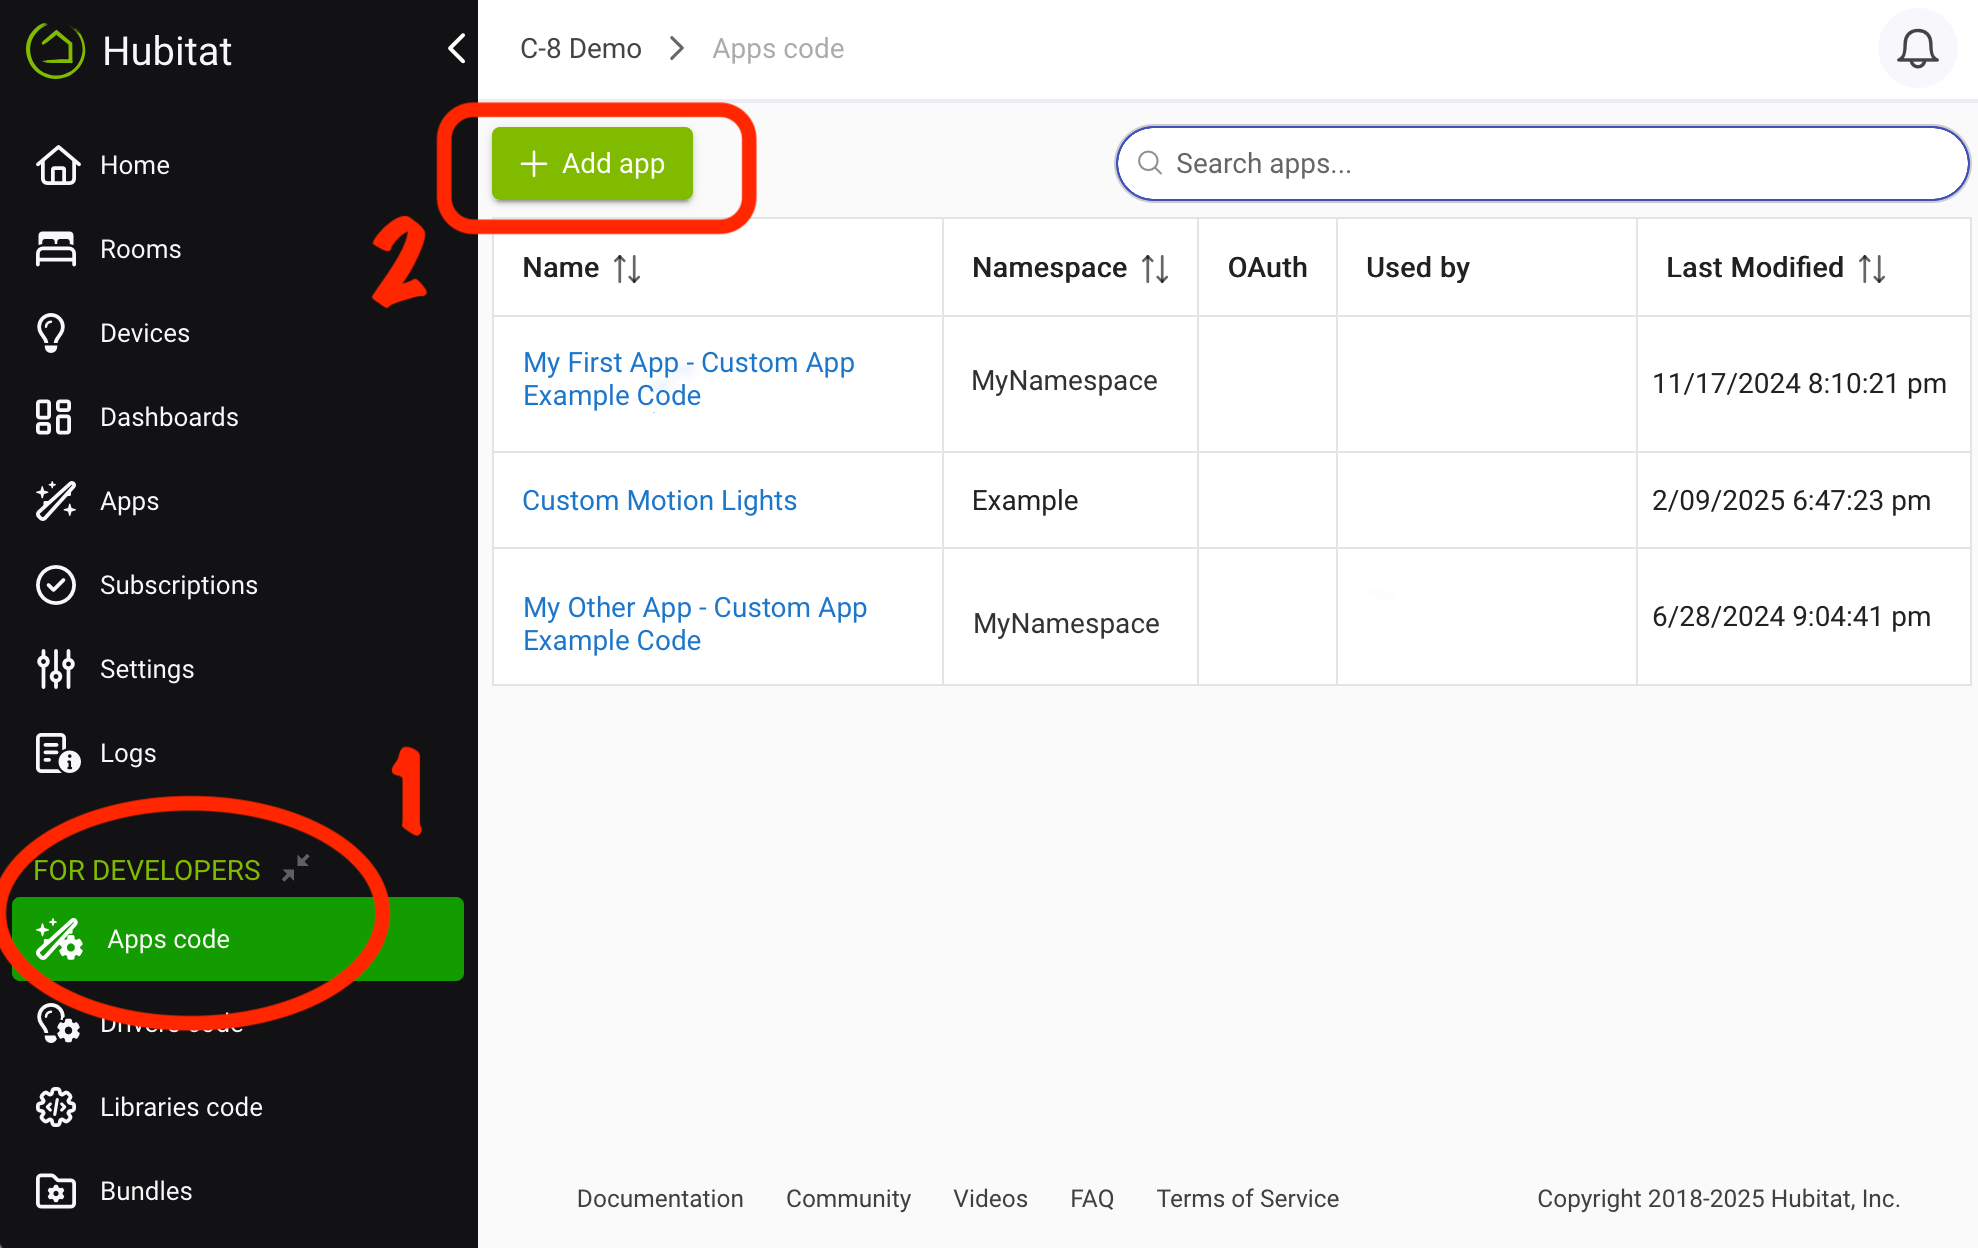Viewport: 1978px width, 1248px height.
Task: Click the Apps magic wand icon
Action: [x=56, y=501]
